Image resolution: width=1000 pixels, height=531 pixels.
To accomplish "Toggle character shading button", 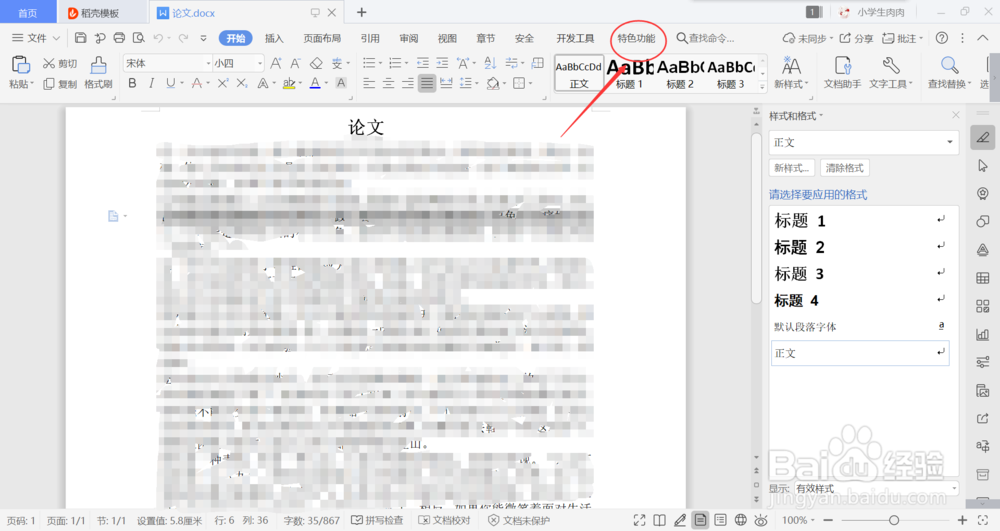I will click(x=341, y=83).
